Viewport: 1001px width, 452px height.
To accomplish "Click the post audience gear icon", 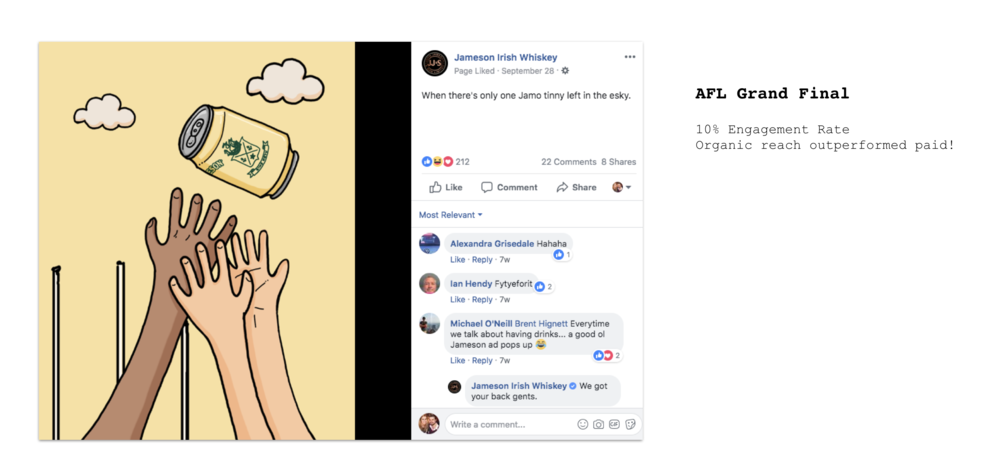I will [x=565, y=71].
